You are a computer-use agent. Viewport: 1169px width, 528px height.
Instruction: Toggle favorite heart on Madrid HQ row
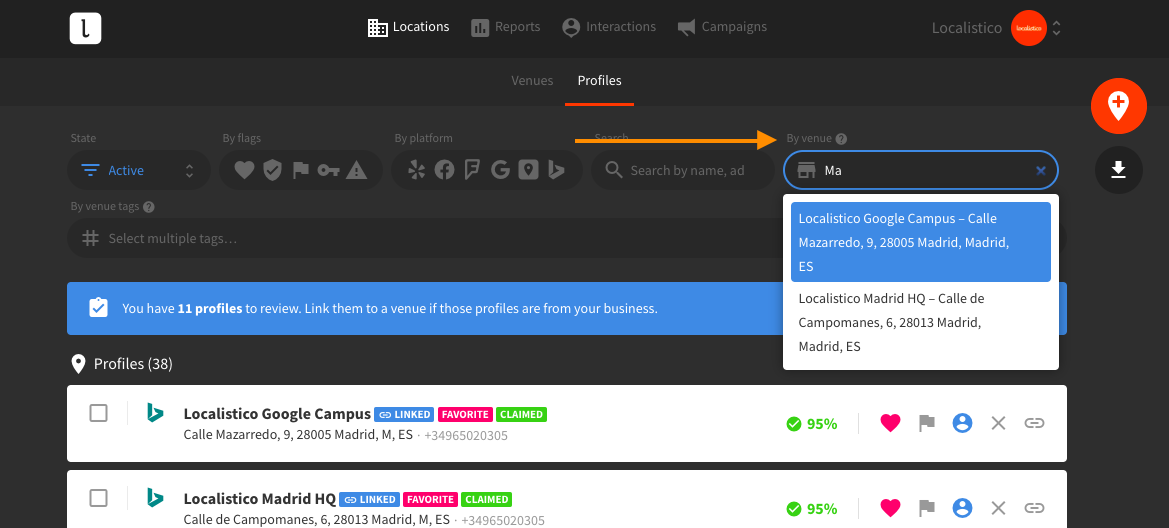[890, 509]
